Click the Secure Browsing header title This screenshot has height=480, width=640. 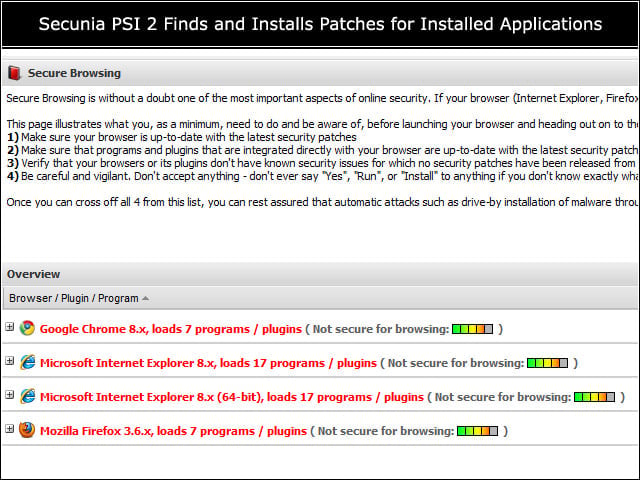pyautogui.click(x=74, y=73)
